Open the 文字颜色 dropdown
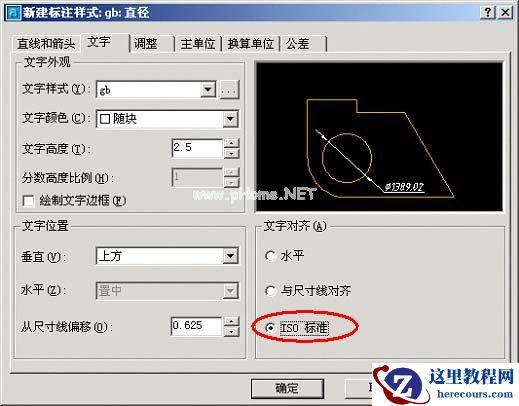 [x=230, y=119]
